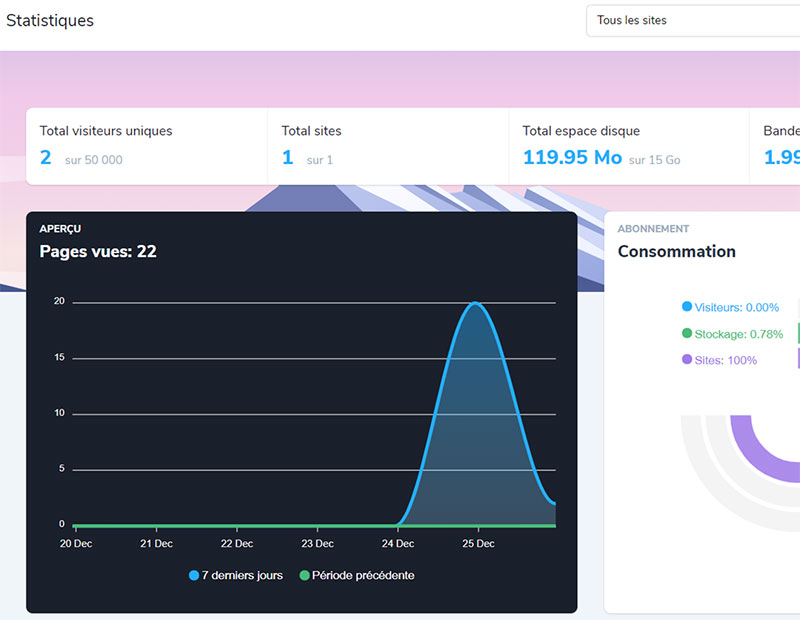Click the "sur 15 Go" quota text
The height and width of the screenshot is (620, 800).
(x=654, y=160)
